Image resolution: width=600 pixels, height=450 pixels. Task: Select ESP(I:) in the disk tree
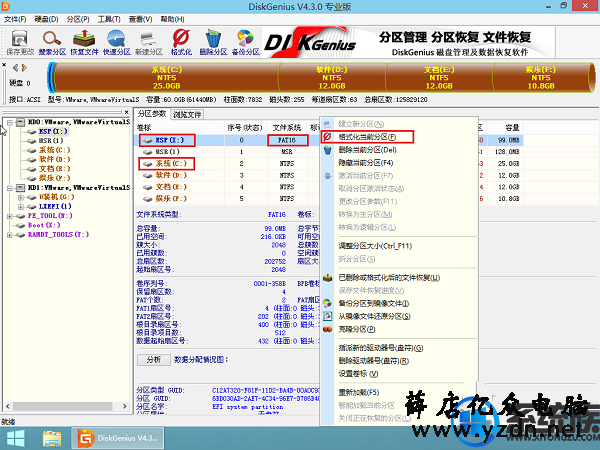[x=53, y=131]
